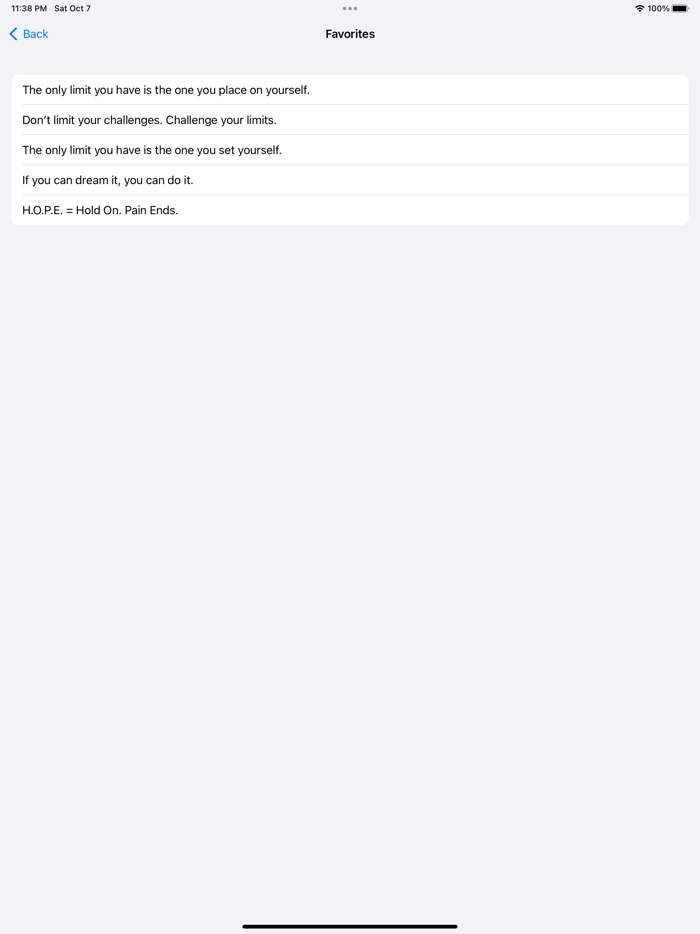Image resolution: width=700 pixels, height=934 pixels.
Task: Tap the Favorites page title
Action: point(350,34)
